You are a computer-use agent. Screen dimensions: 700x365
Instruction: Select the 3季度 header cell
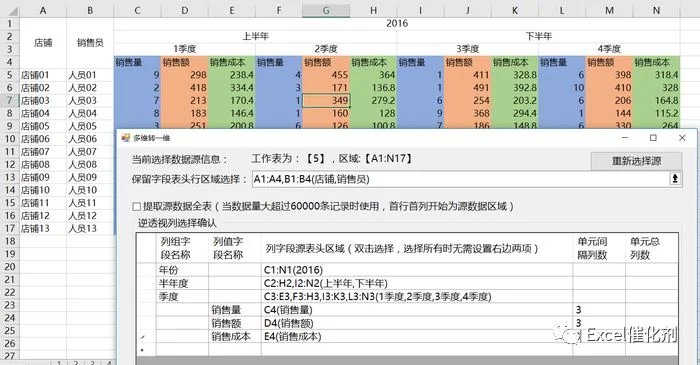pos(467,49)
